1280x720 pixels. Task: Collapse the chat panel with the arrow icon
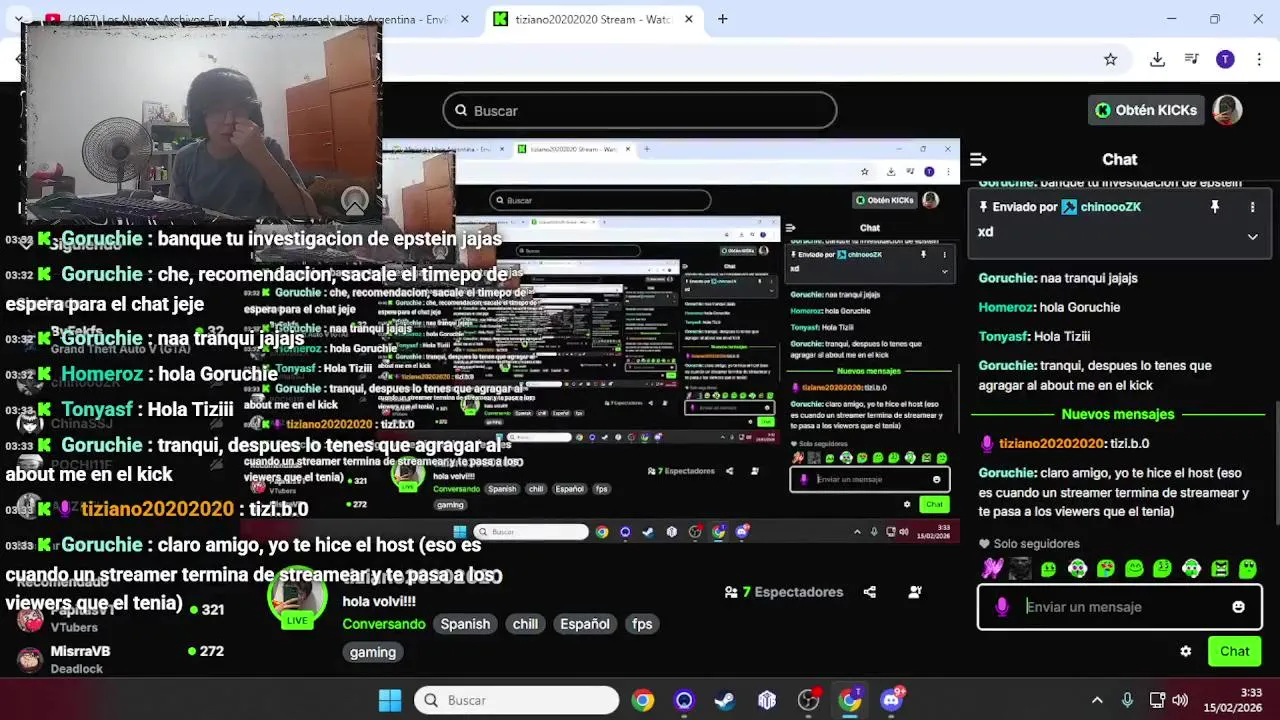pos(978,159)
